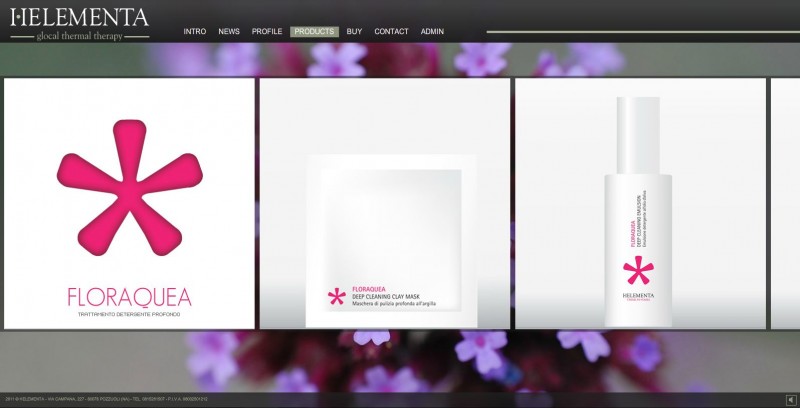
Task: Click the partially visible next product card
Action: [785, 203]
